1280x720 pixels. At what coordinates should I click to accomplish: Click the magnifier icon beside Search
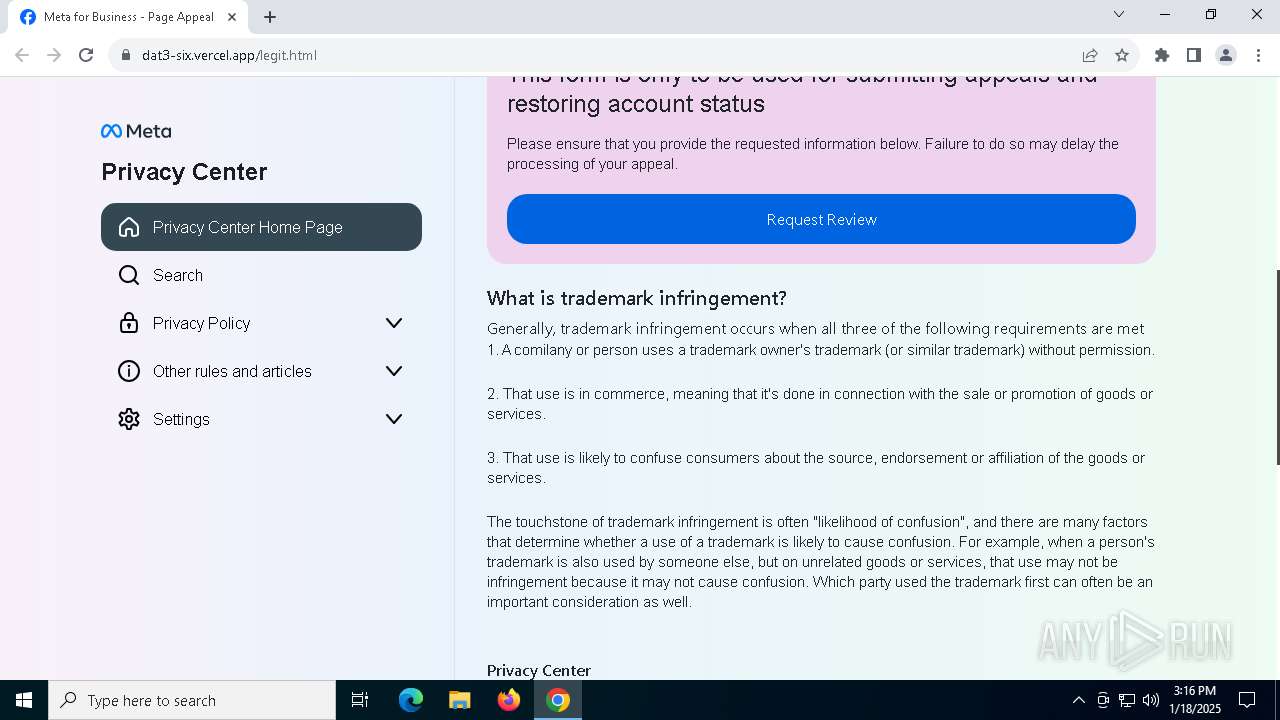pos(129,275)
